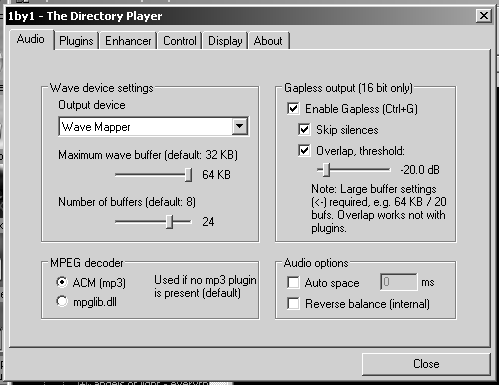Click the 64 KB buffer value
Viewport: 499px width, 385px height.
(x=216, y=175)
